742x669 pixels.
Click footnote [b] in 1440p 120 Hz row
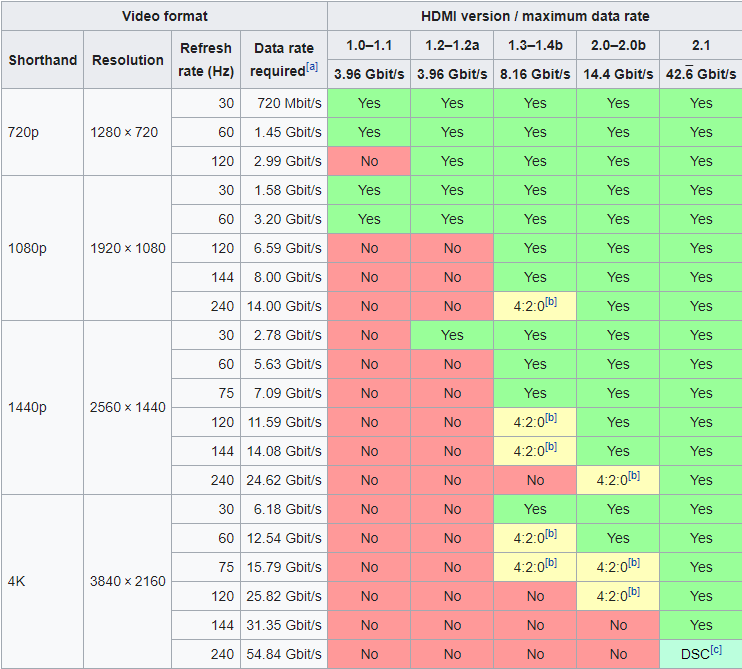[551, 418]
